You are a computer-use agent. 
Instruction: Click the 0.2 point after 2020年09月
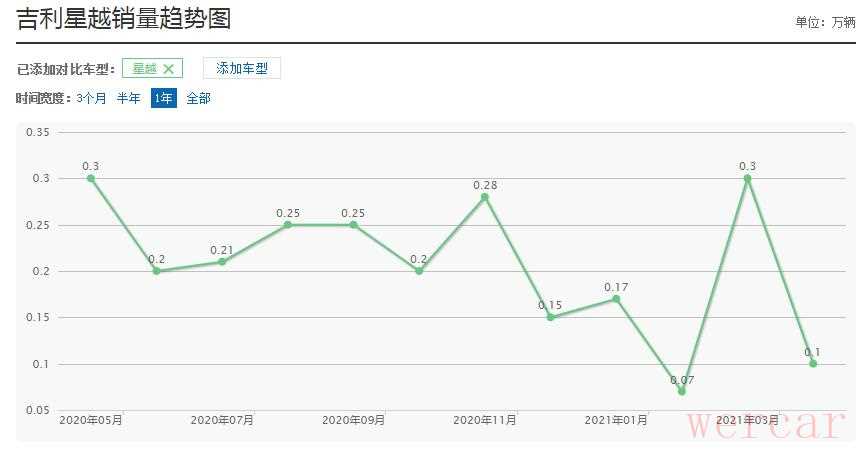click(419, 271)
